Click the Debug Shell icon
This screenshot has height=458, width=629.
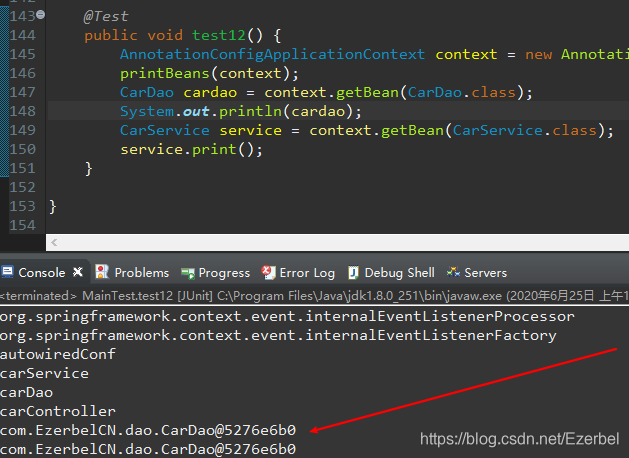[x=353, y=272]
